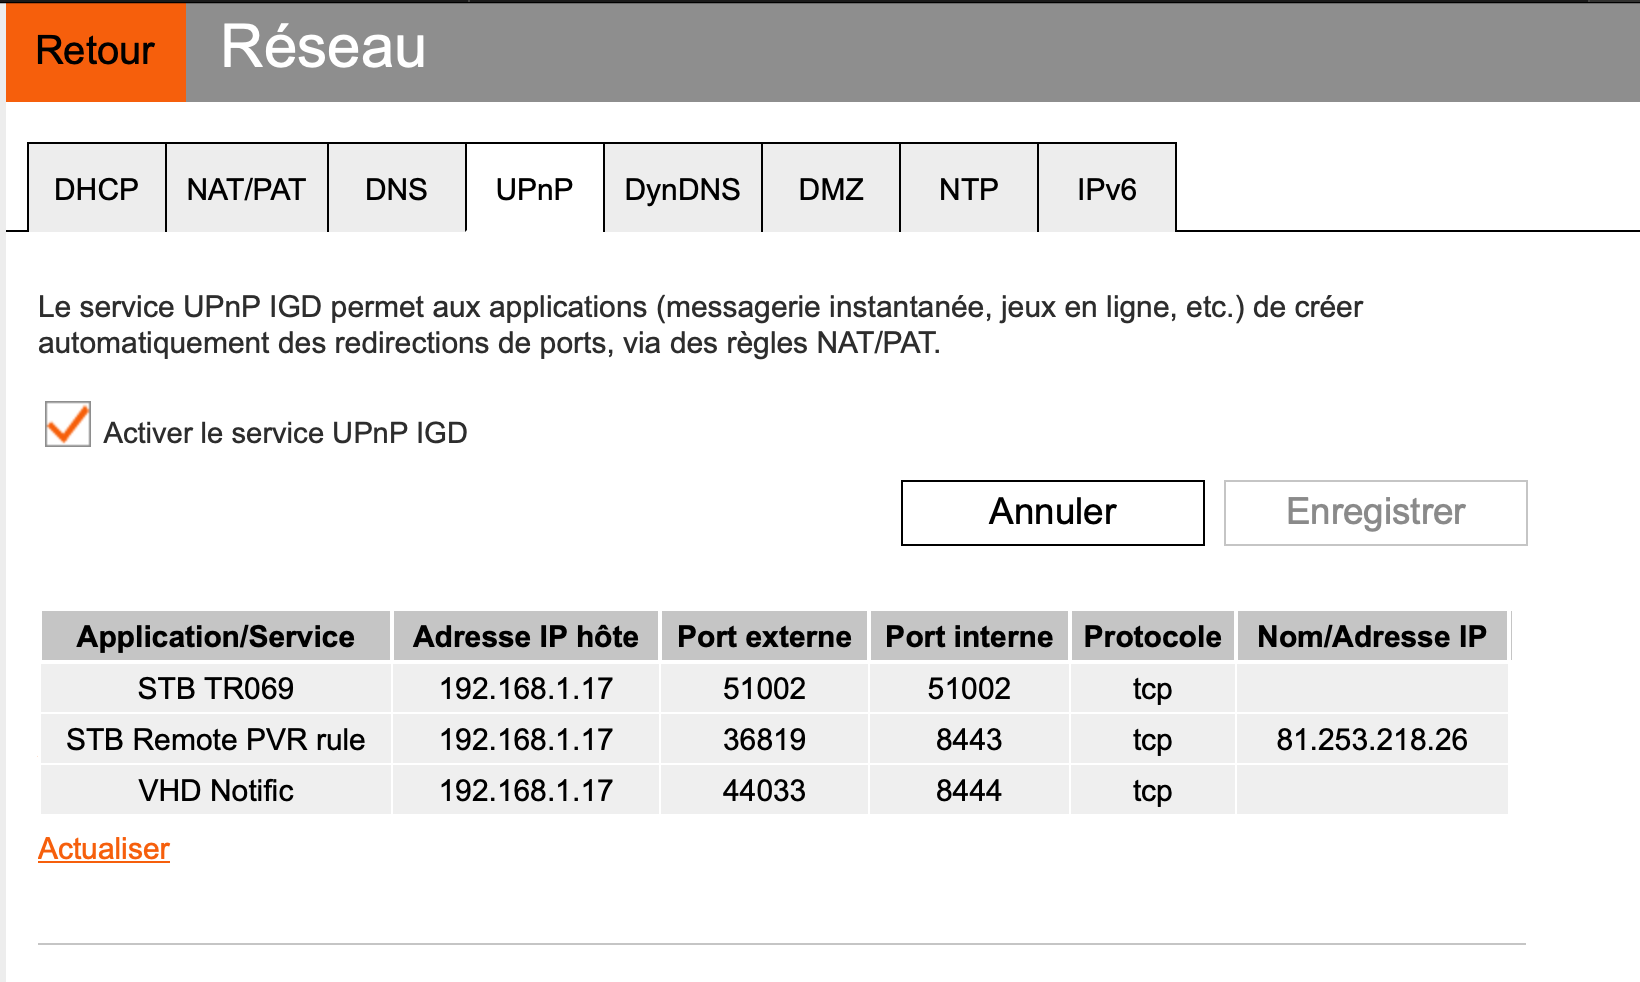
Task: Switch to the NAT/PAT tab
Action: click(246, 189)
